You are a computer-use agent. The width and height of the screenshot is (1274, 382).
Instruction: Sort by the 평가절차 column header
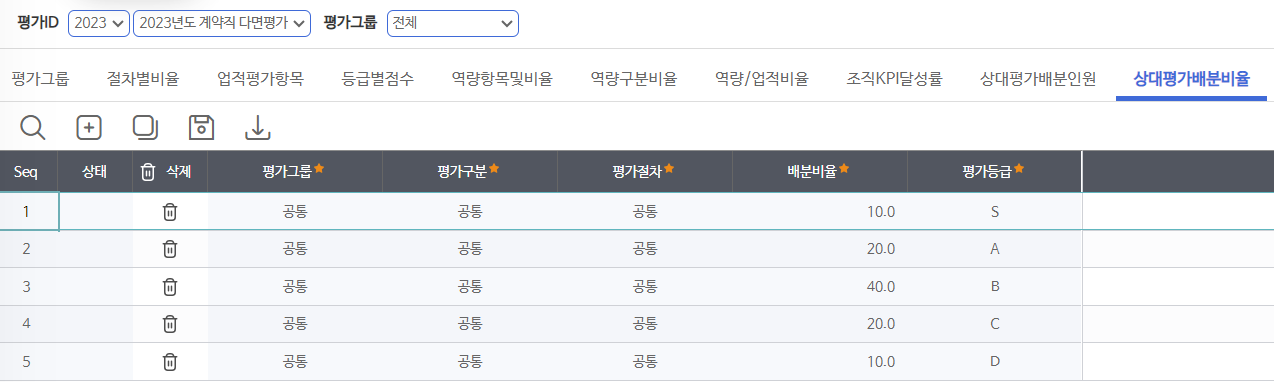[644, 172]
